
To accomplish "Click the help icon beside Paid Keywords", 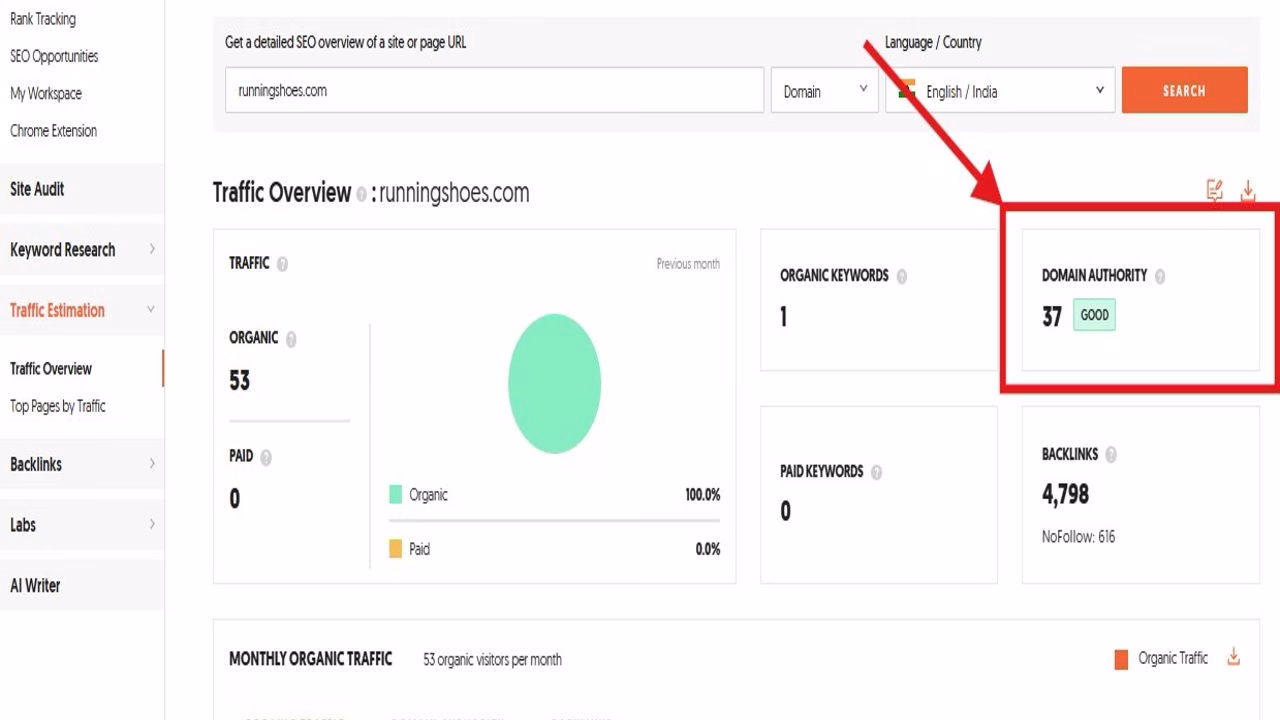I will pos(876,471).
